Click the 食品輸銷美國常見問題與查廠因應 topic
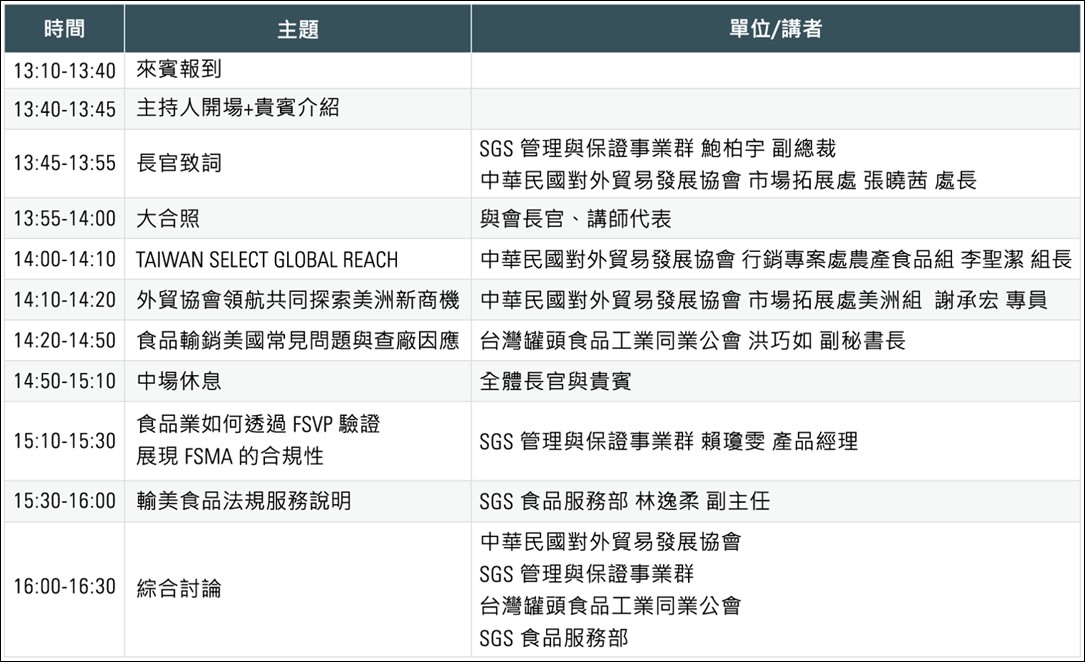This screenshot has width=1085, height=662. 298,341
